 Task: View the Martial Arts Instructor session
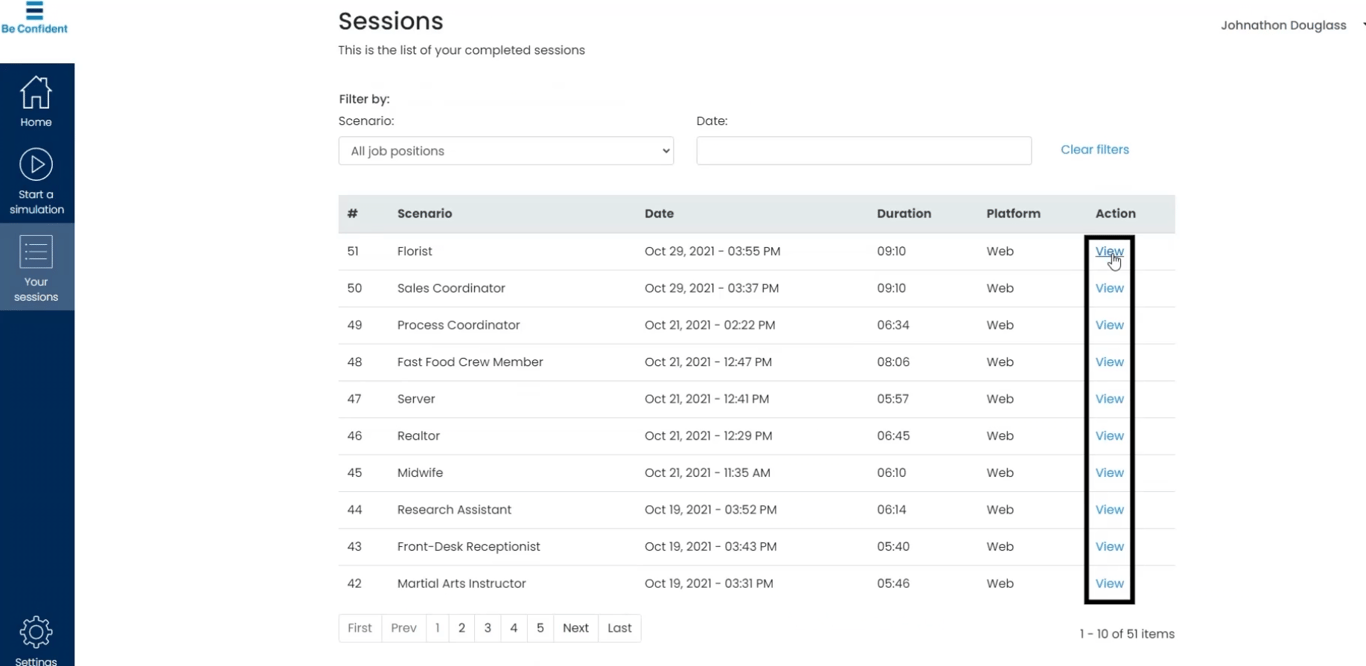pyautogui.click(x=1109, y=584)
